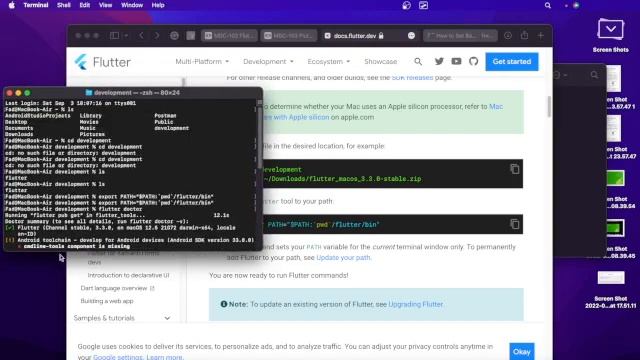Open Flutter Twitter icon
Screen dimensions: 640x360
tap(439, 62)
